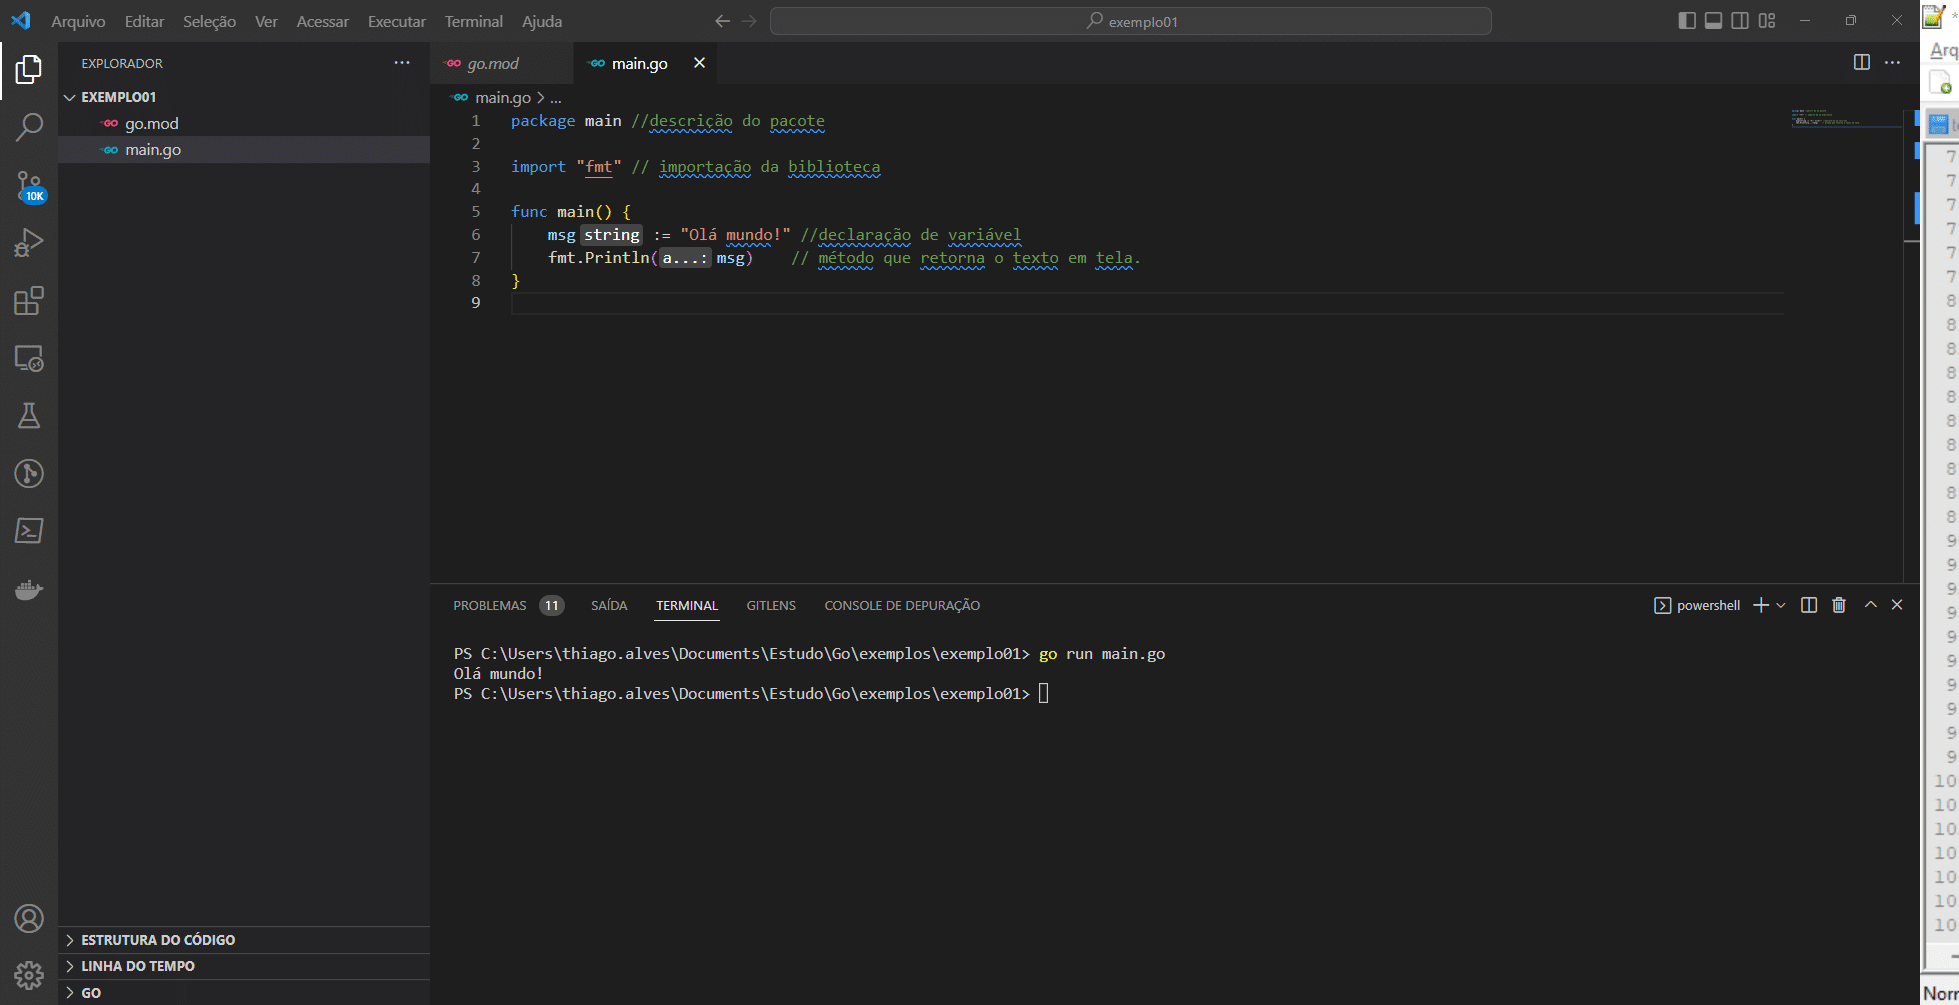Open the Acessar menu
The height and width of the screenshot is (1005, 1959).
322,21
